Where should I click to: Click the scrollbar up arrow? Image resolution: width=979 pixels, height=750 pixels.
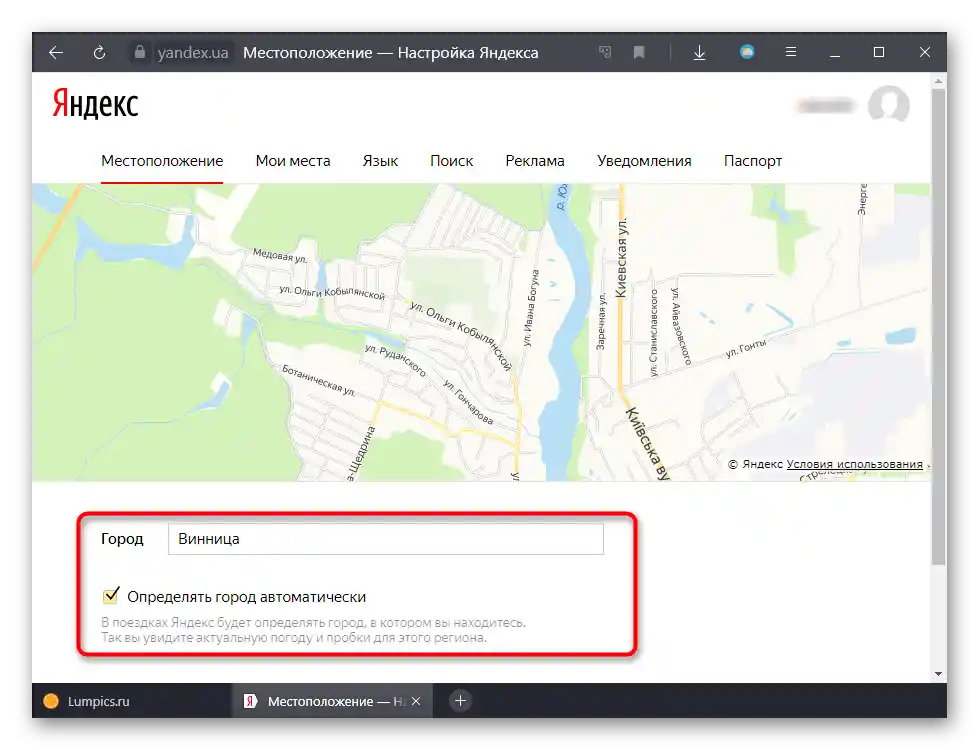(938, 81)
